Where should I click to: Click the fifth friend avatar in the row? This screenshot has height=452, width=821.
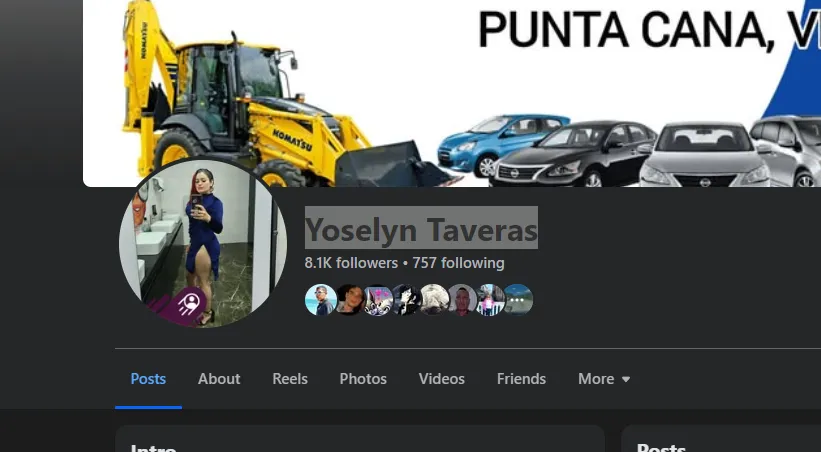click(434, 300)
